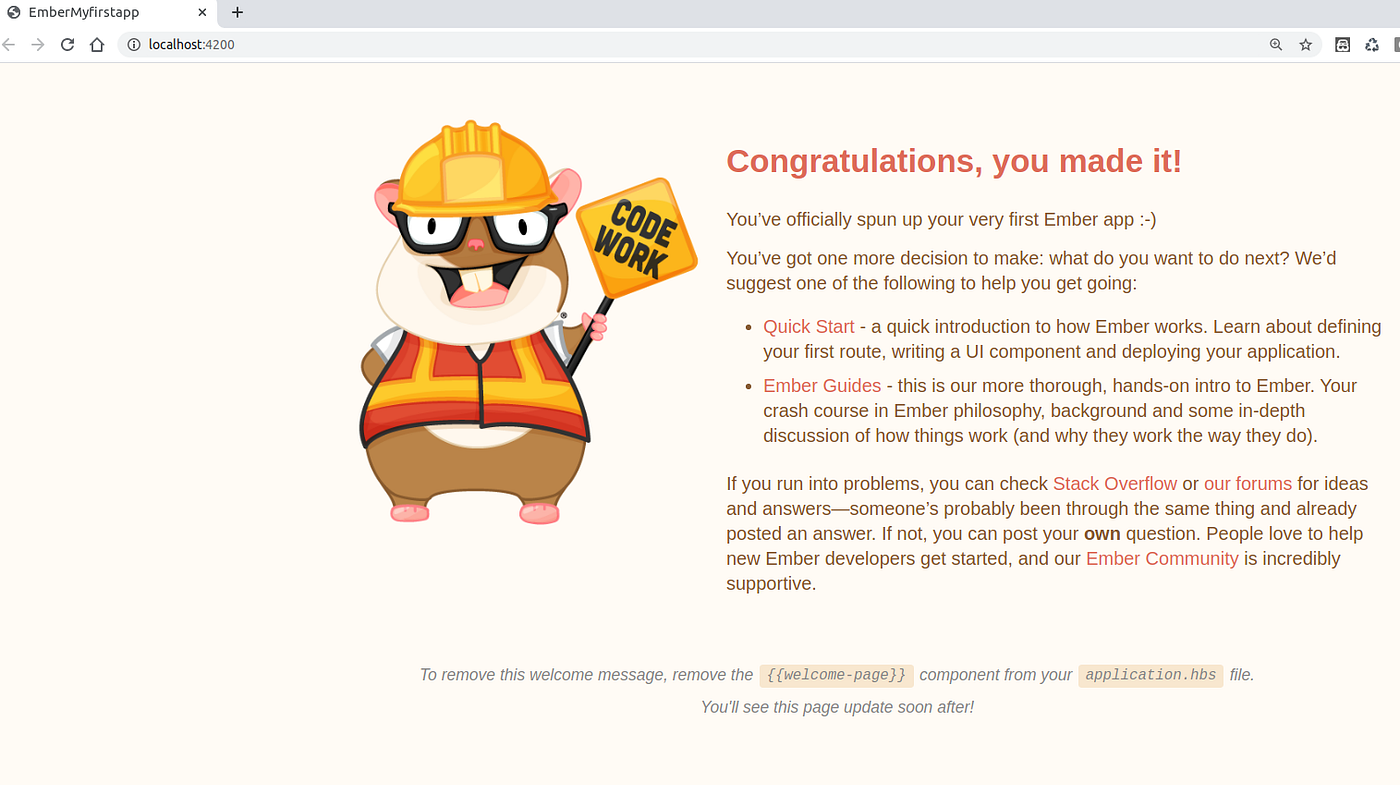Click the bold word 'own'
1400x785 pixels.
pyautogui.click(x=1102, y=534)
